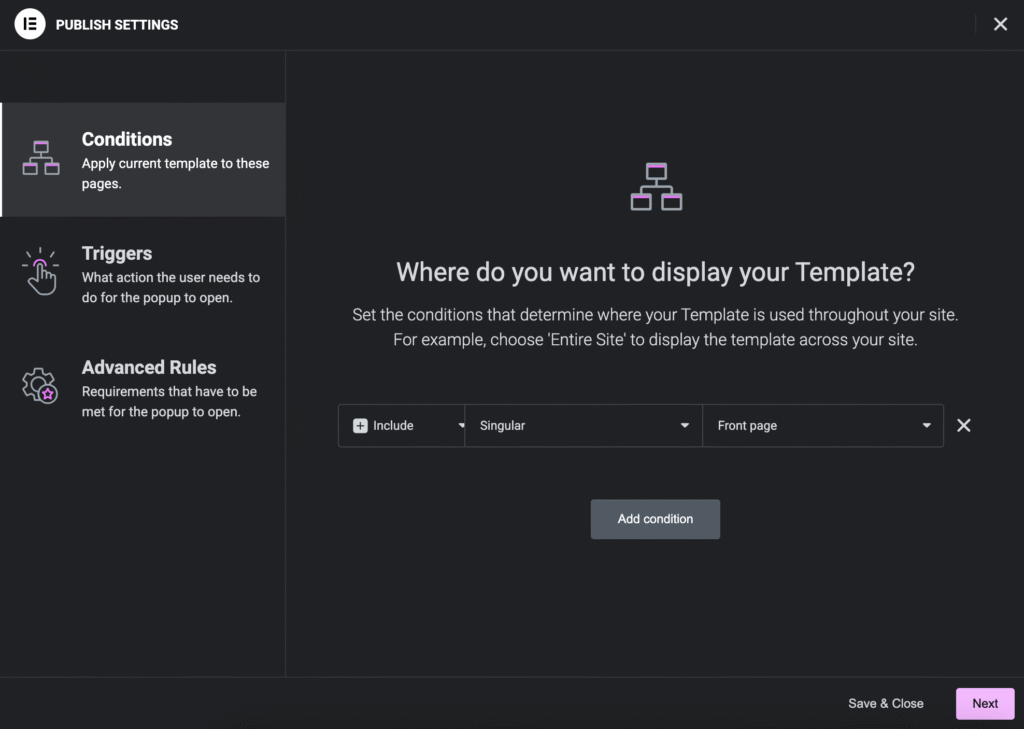Proceed with the Next button
Screen dimensions: 1024x729
(985, 703)
